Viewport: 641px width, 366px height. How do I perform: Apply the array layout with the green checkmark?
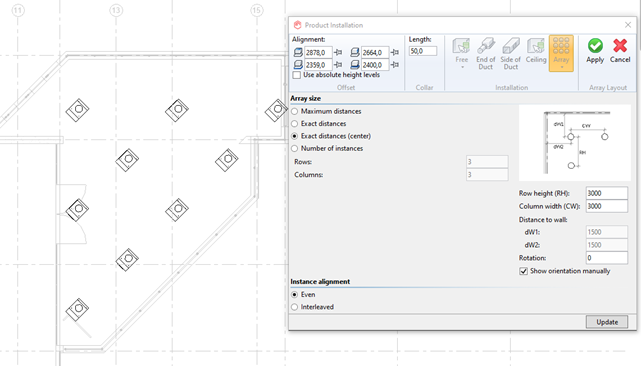(595, 50)
